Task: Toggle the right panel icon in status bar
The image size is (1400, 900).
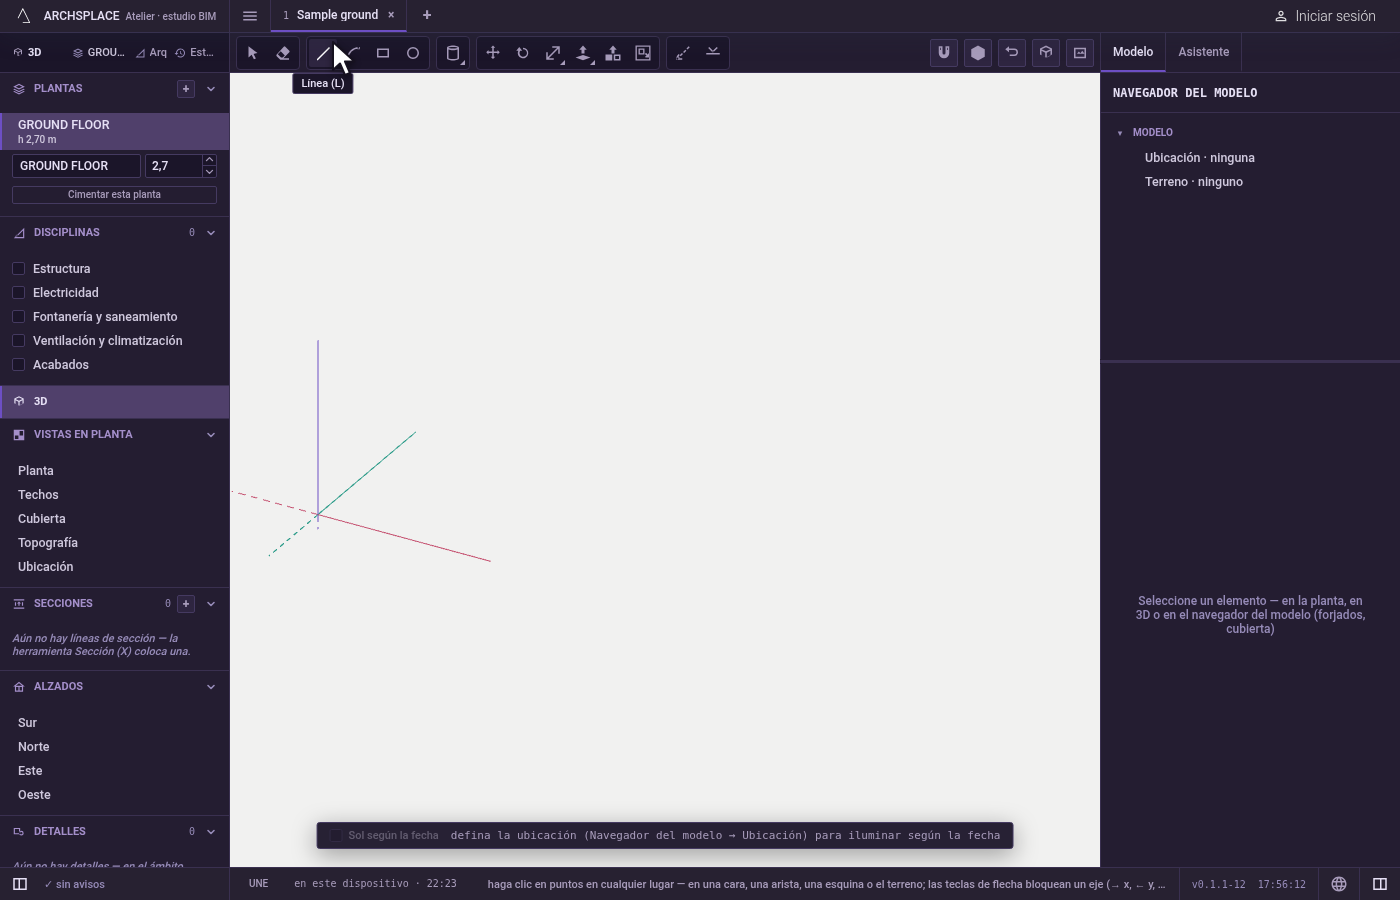Action: [1380, 884]
